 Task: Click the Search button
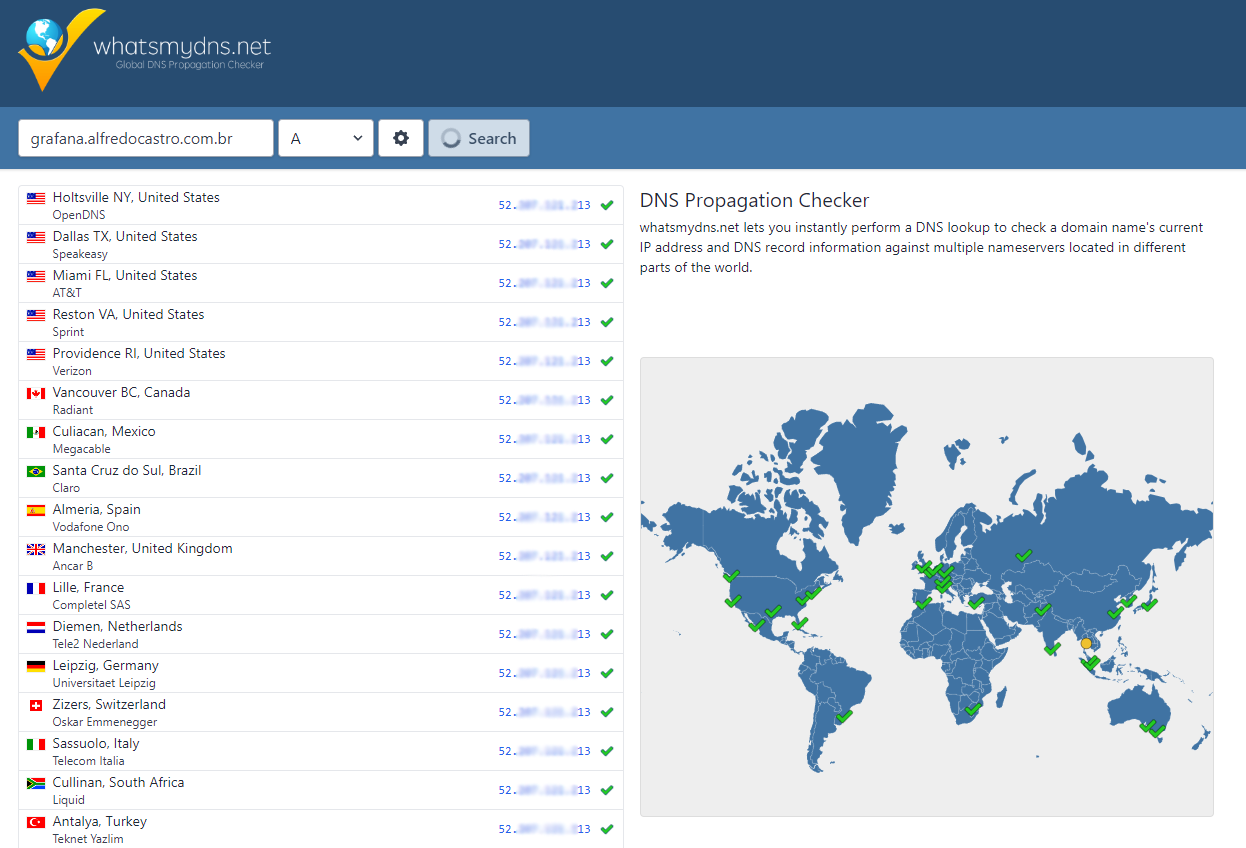479,138
